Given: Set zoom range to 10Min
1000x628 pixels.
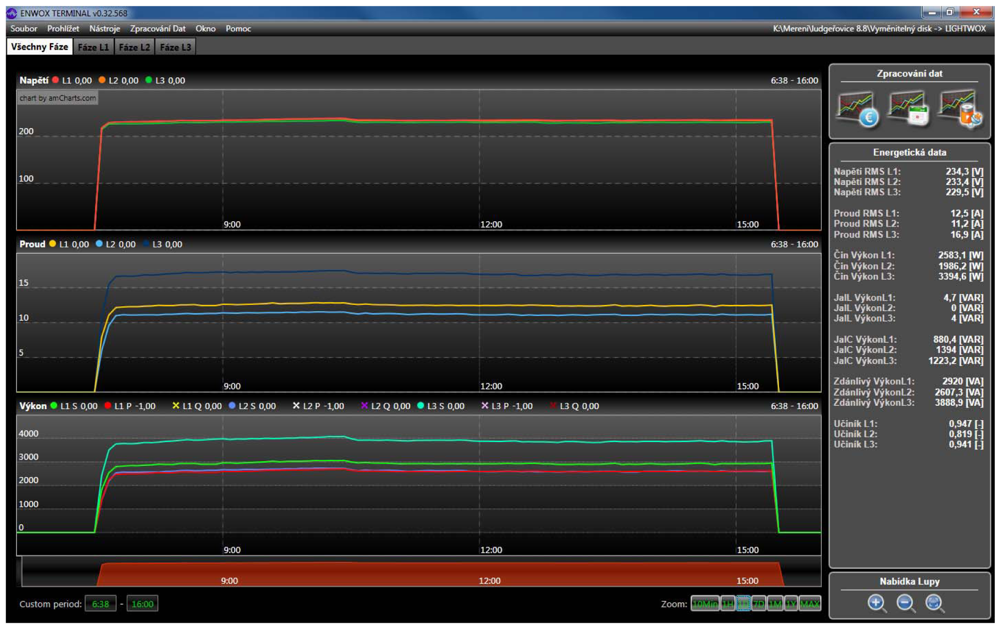Looking at the screenshot, I should [x=705, y=604].
